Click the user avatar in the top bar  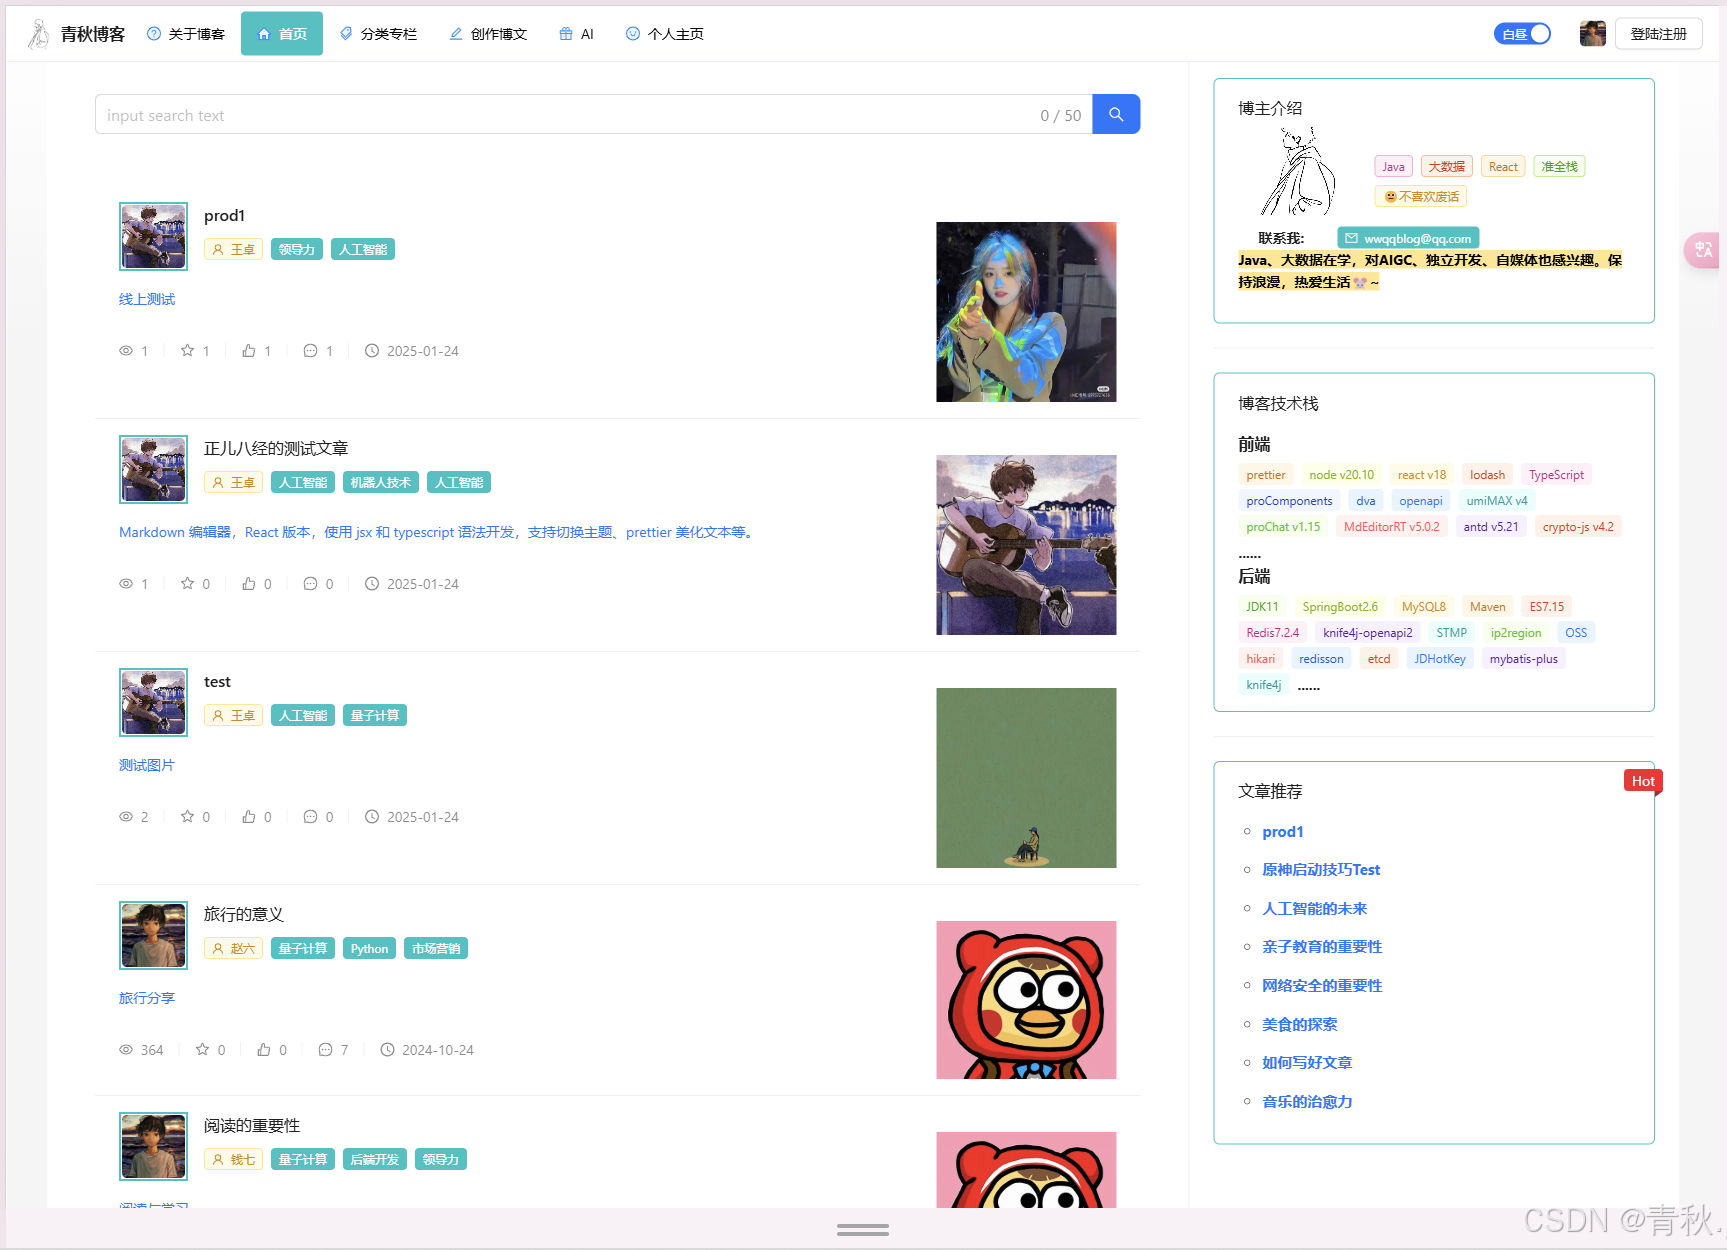1592,34
